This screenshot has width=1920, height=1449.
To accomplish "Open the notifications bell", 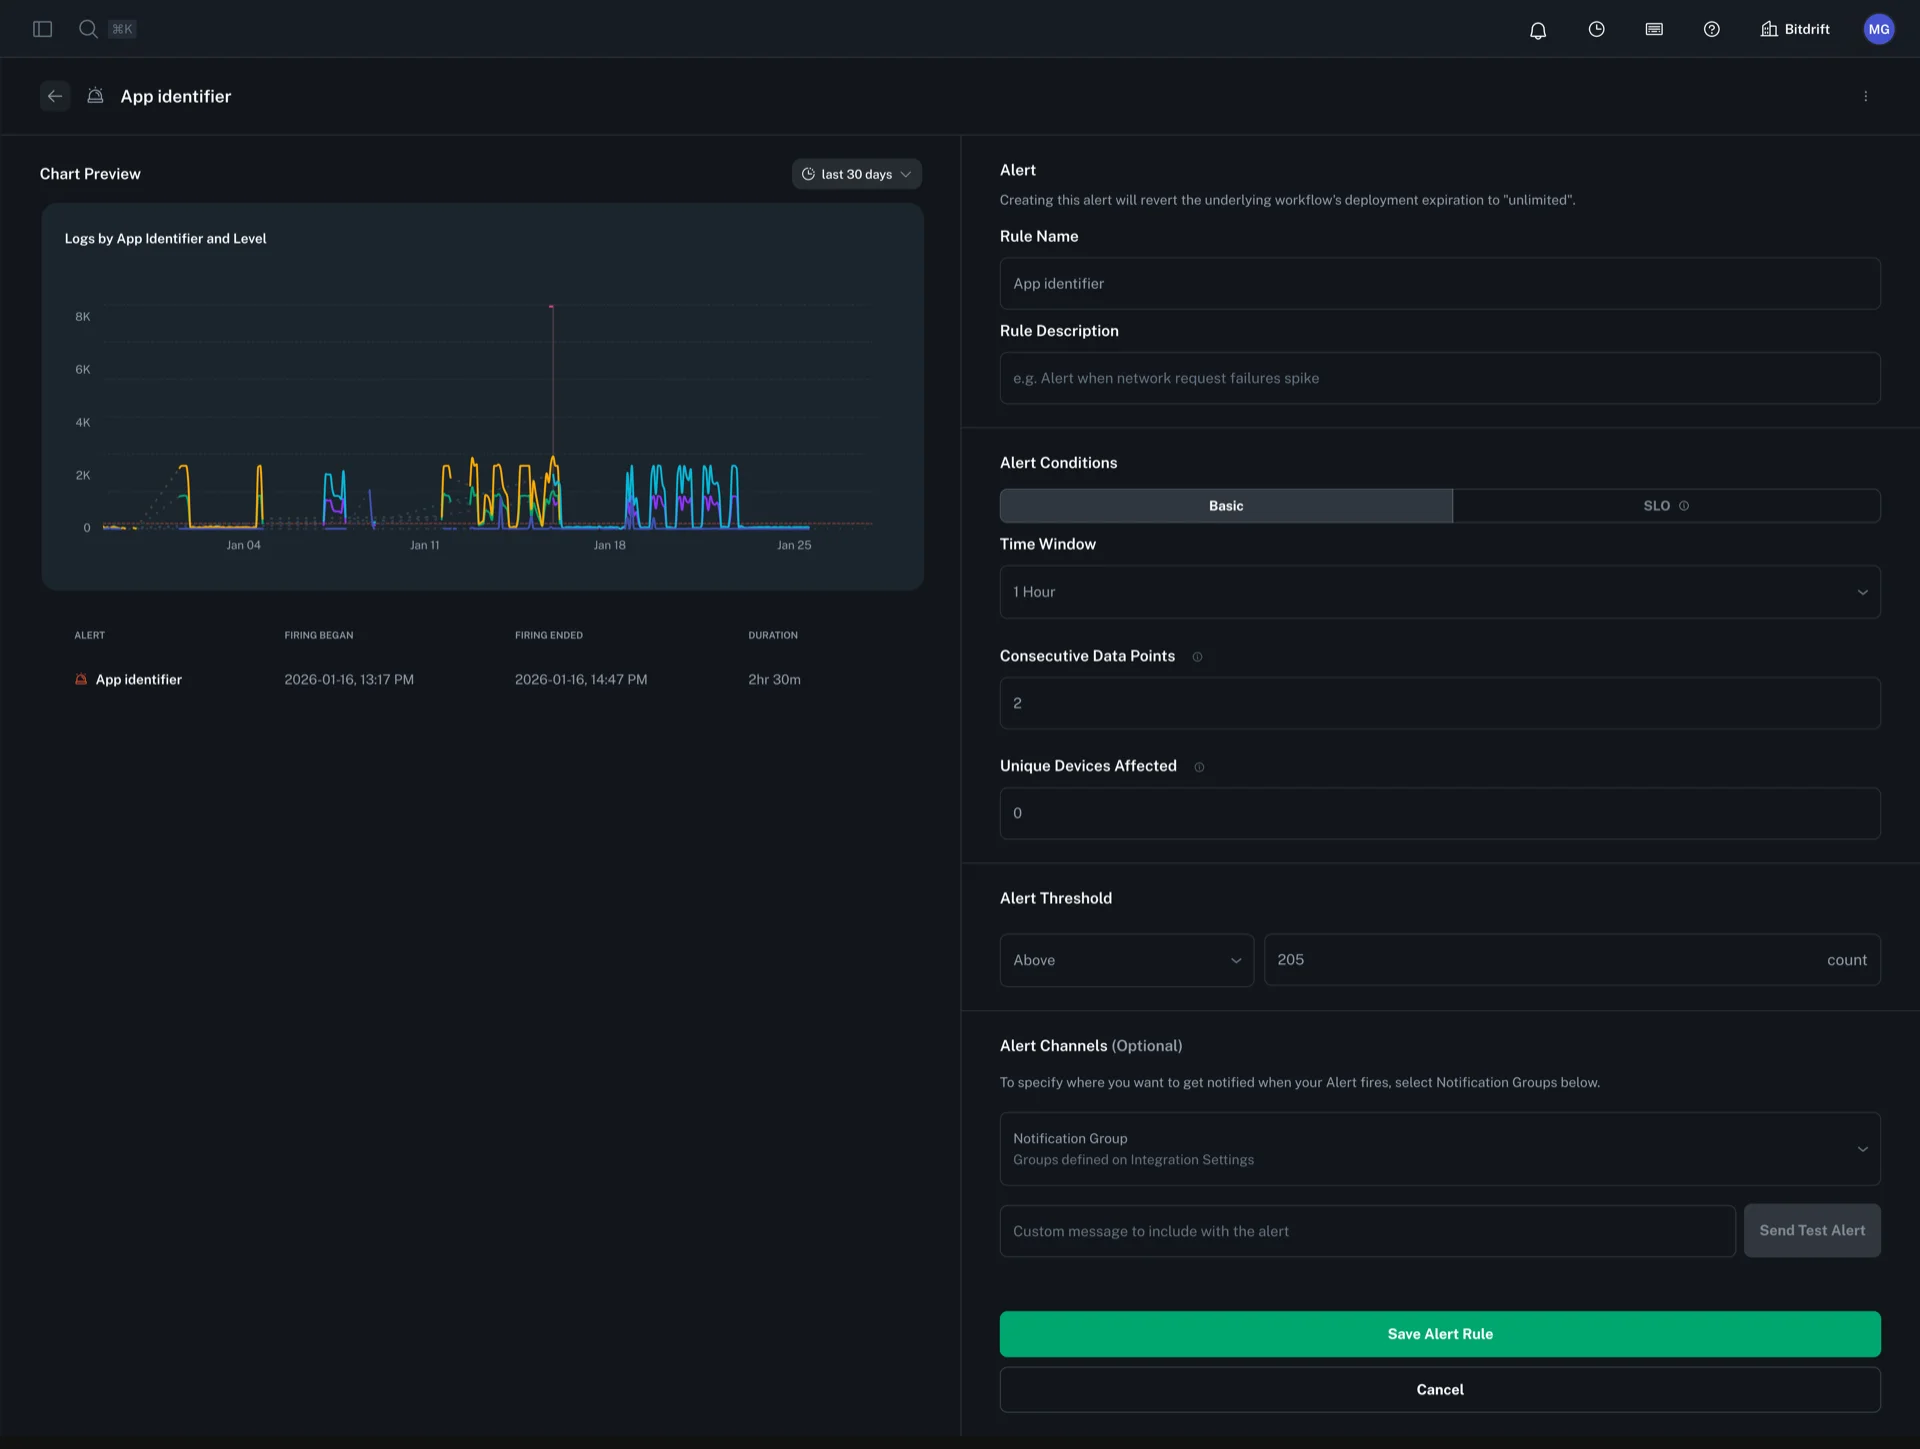I will click(x=1538, y=30).
